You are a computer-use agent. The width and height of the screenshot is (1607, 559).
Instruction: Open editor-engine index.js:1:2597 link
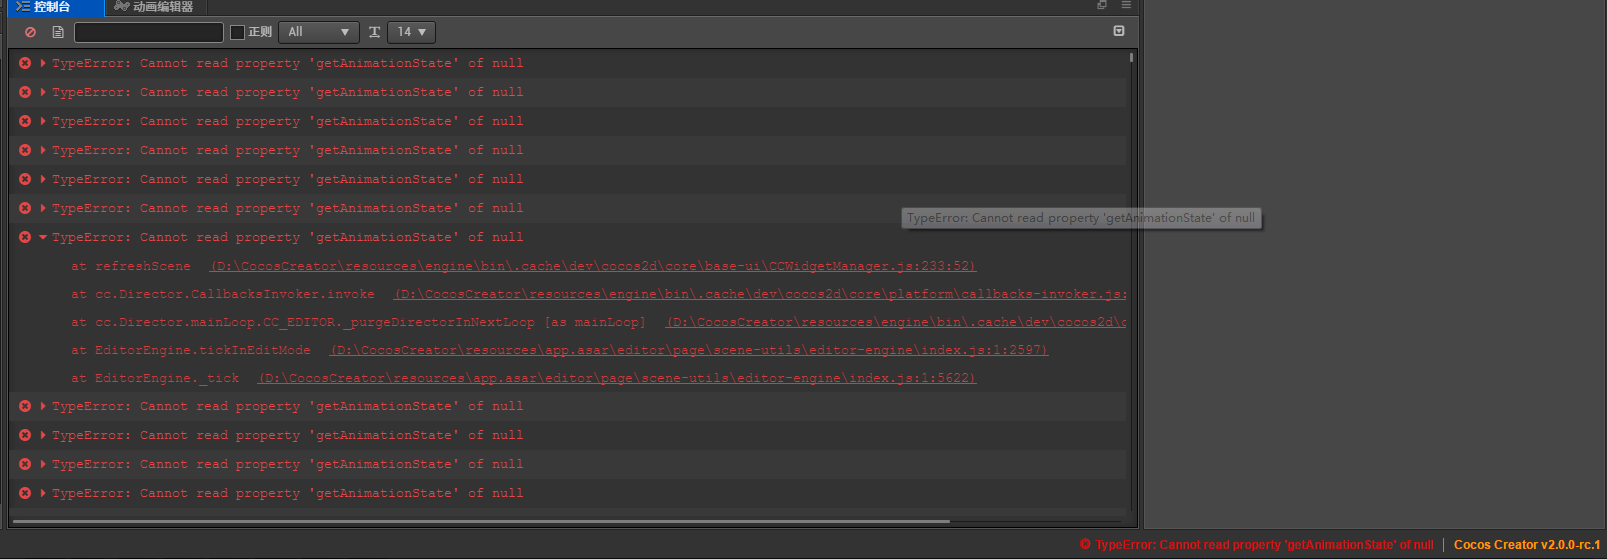point(689,350)
